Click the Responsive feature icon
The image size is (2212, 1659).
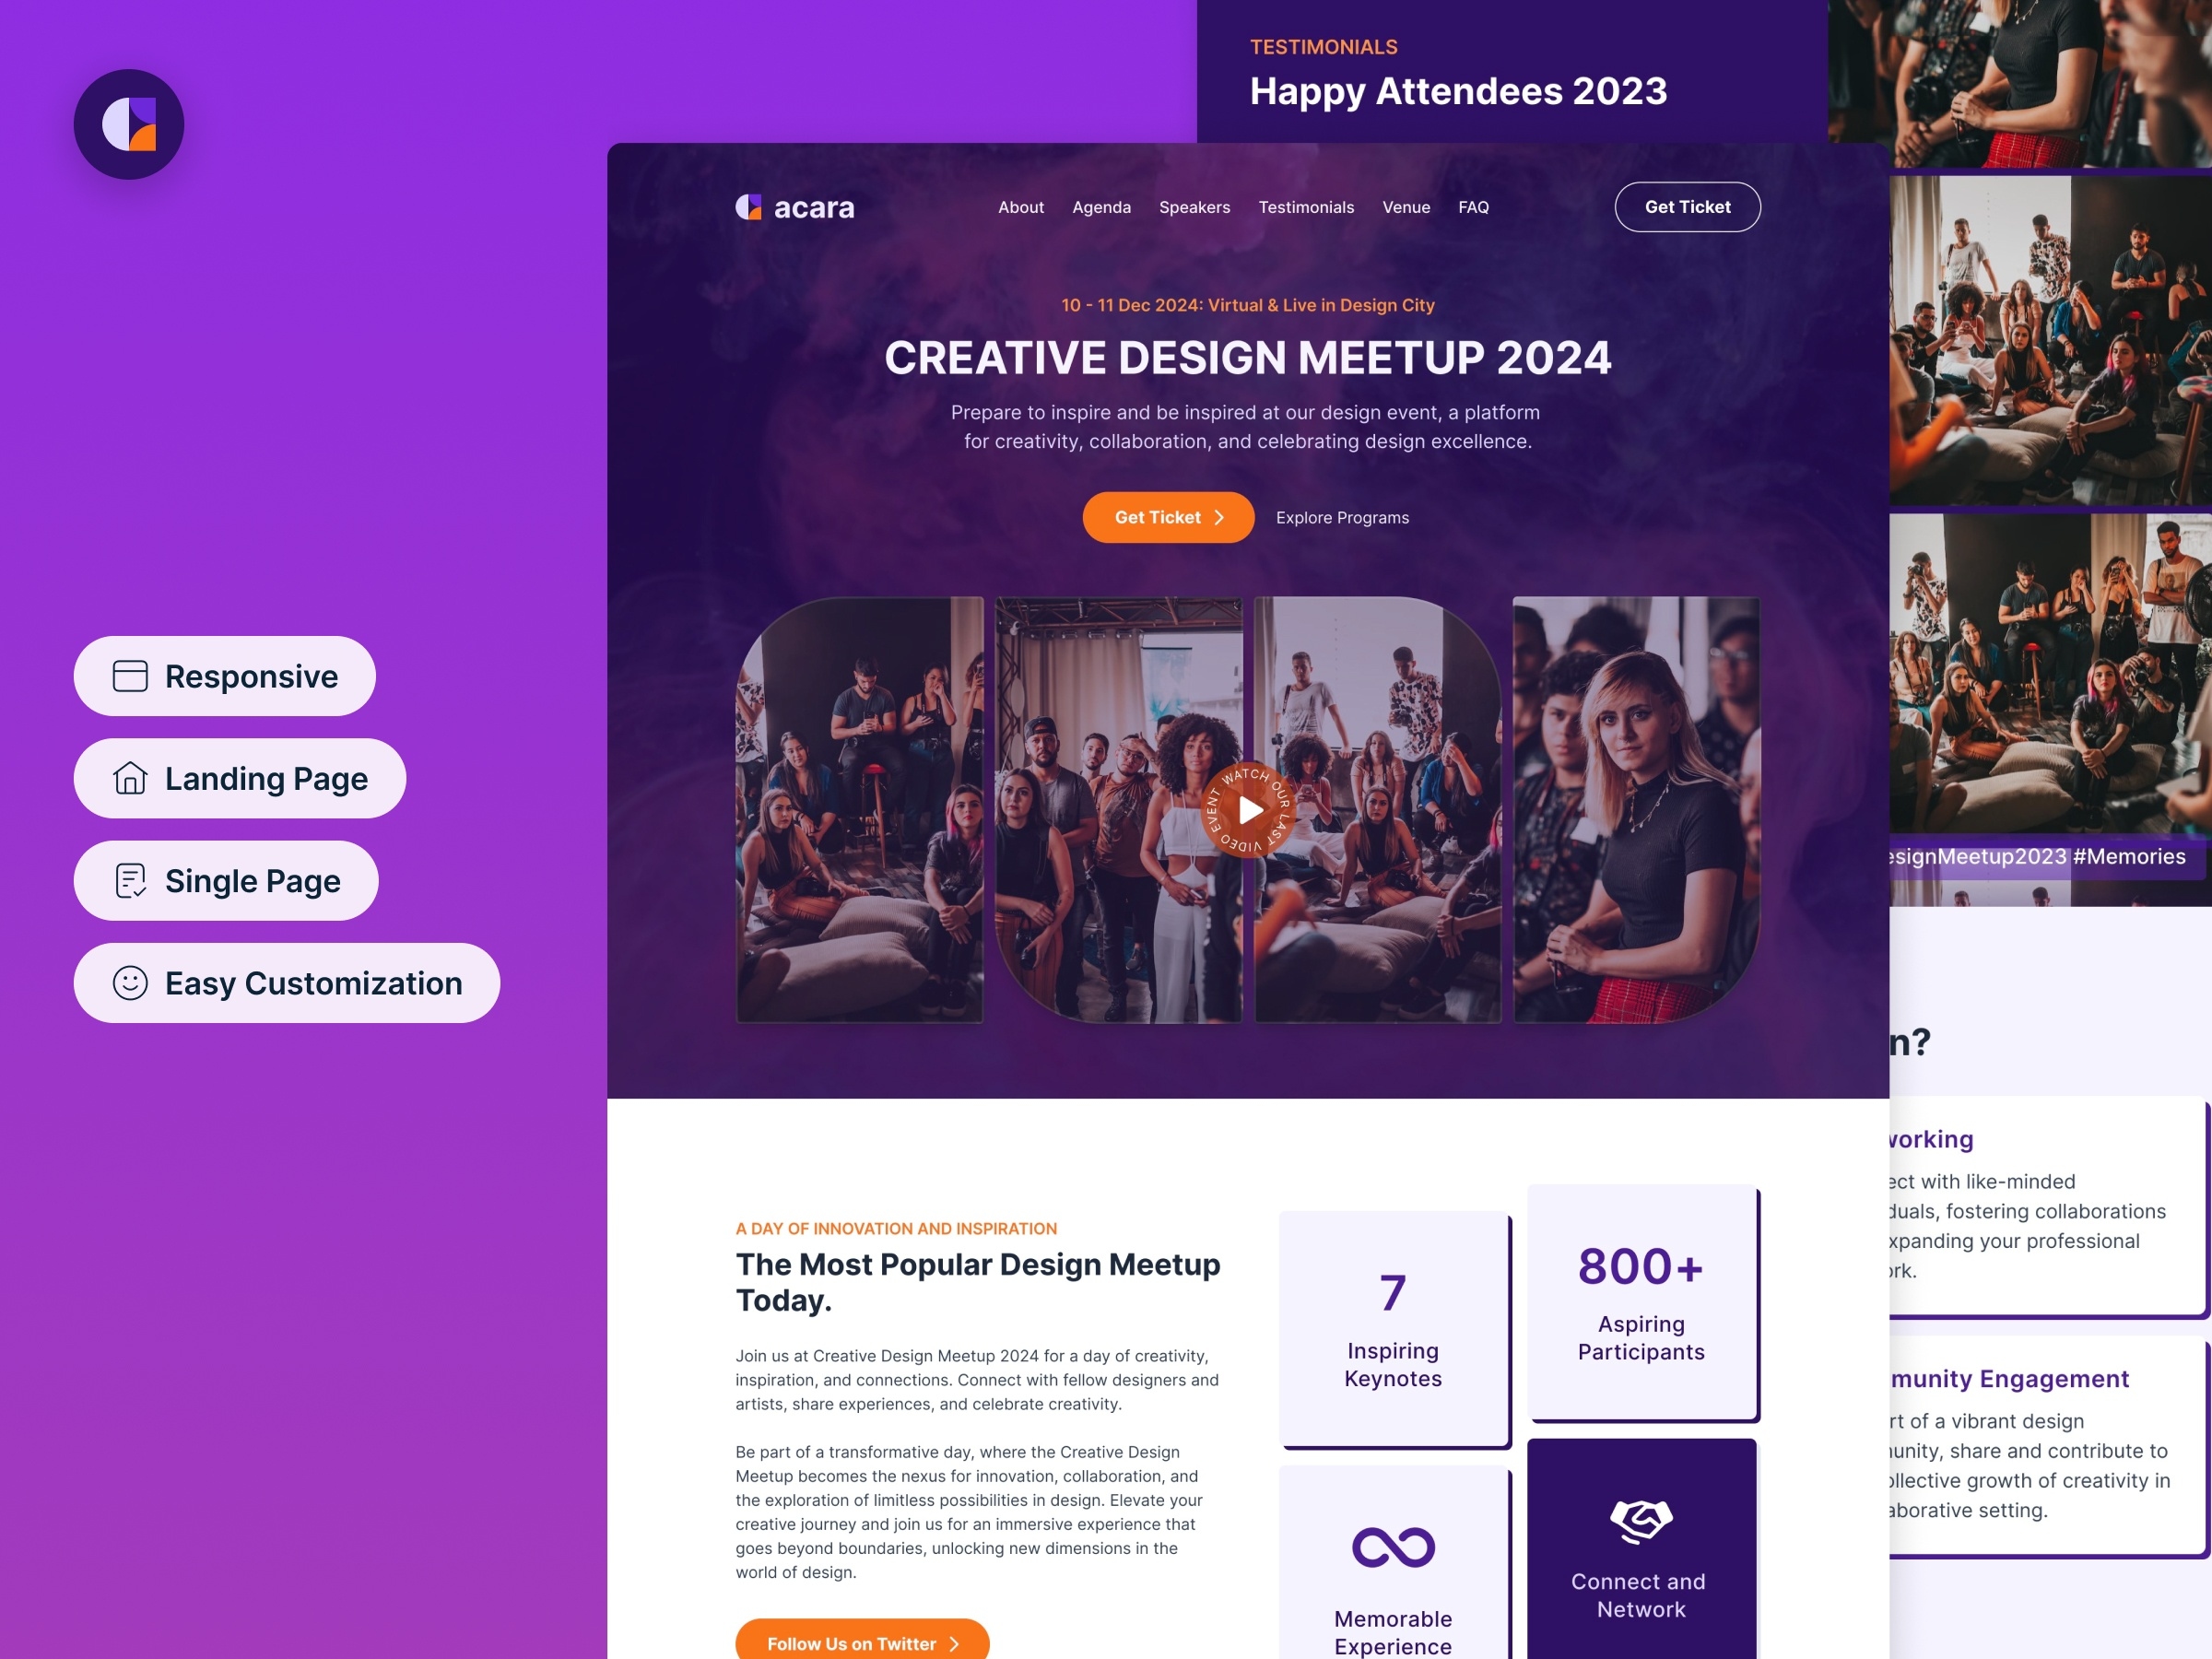pyautogui.click(x=131, y=675)
